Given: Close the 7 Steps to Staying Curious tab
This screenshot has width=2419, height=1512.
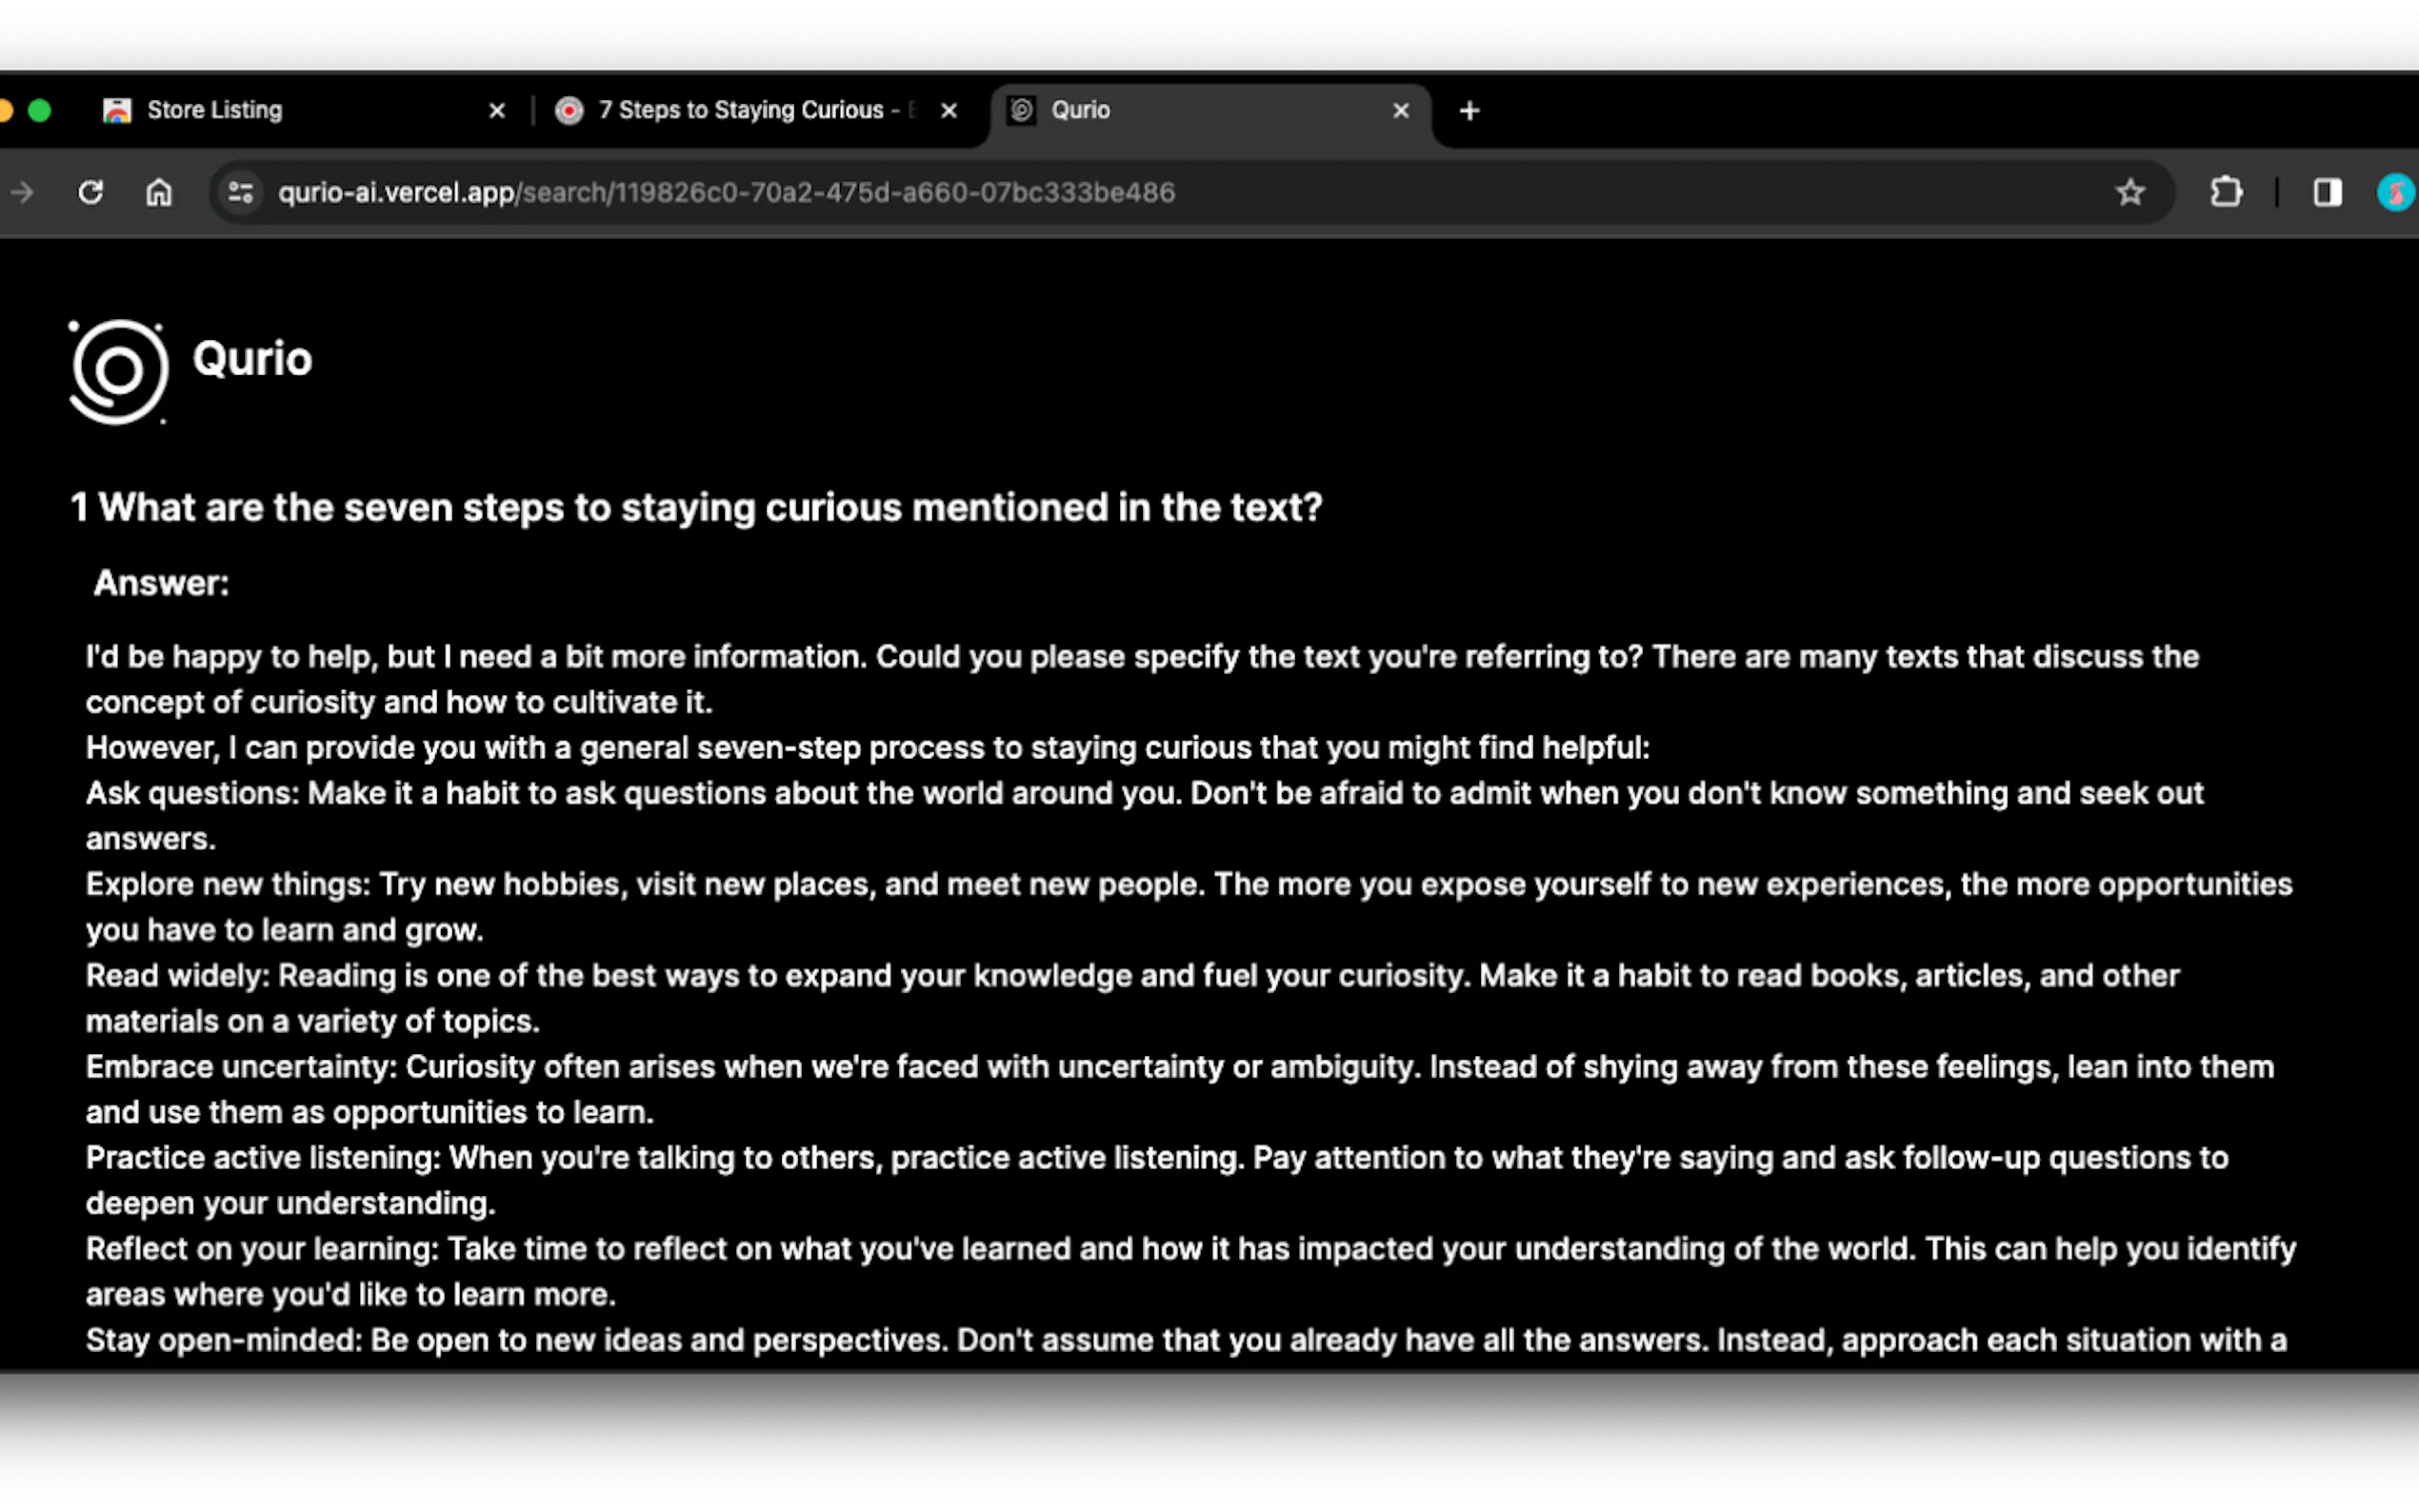Looking at the screenshot, I should coord(949,111).
